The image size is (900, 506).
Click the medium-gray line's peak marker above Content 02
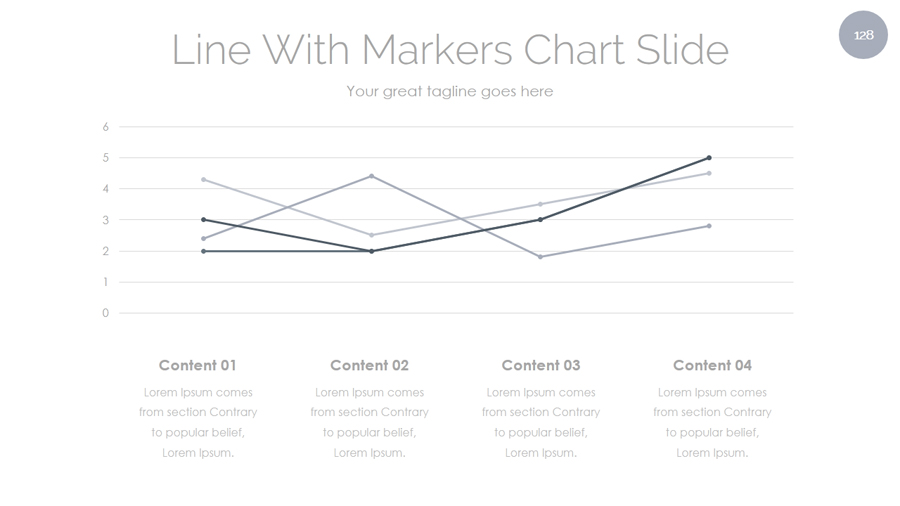click(x=372, y=176)
